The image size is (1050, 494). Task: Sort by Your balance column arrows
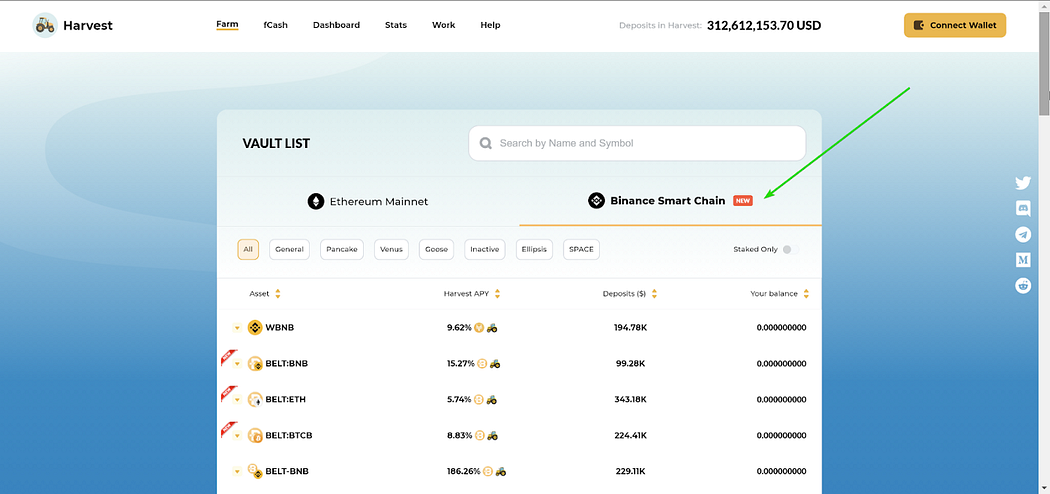(x=806, y=294)
